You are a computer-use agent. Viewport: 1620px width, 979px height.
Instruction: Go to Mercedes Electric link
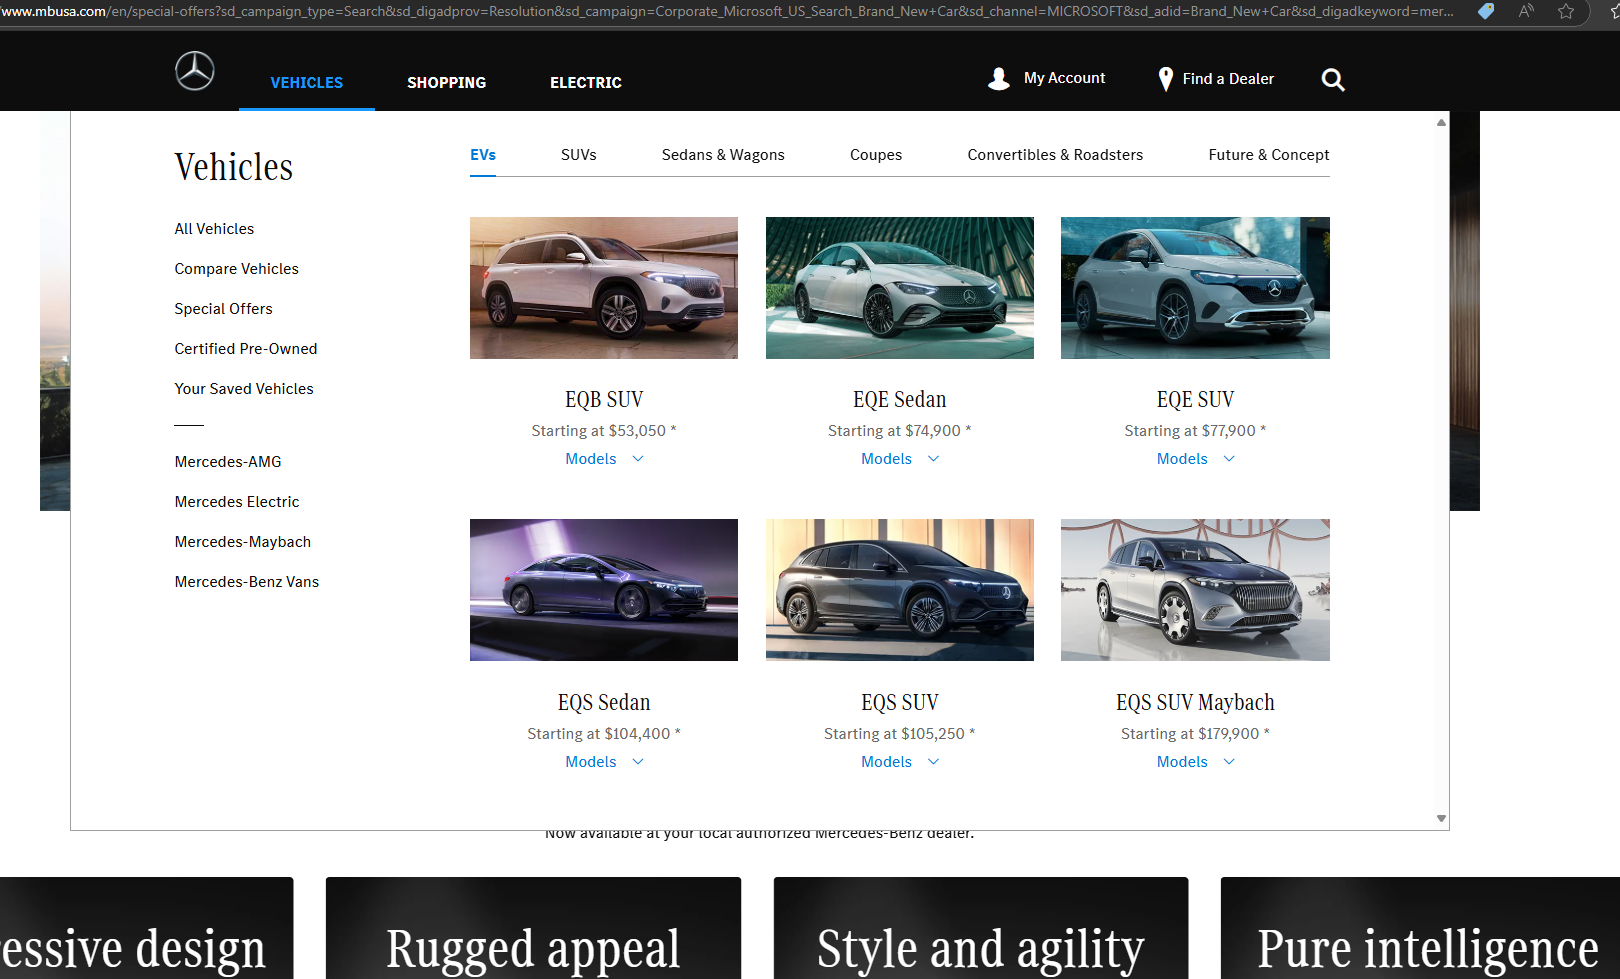point(237,502)
